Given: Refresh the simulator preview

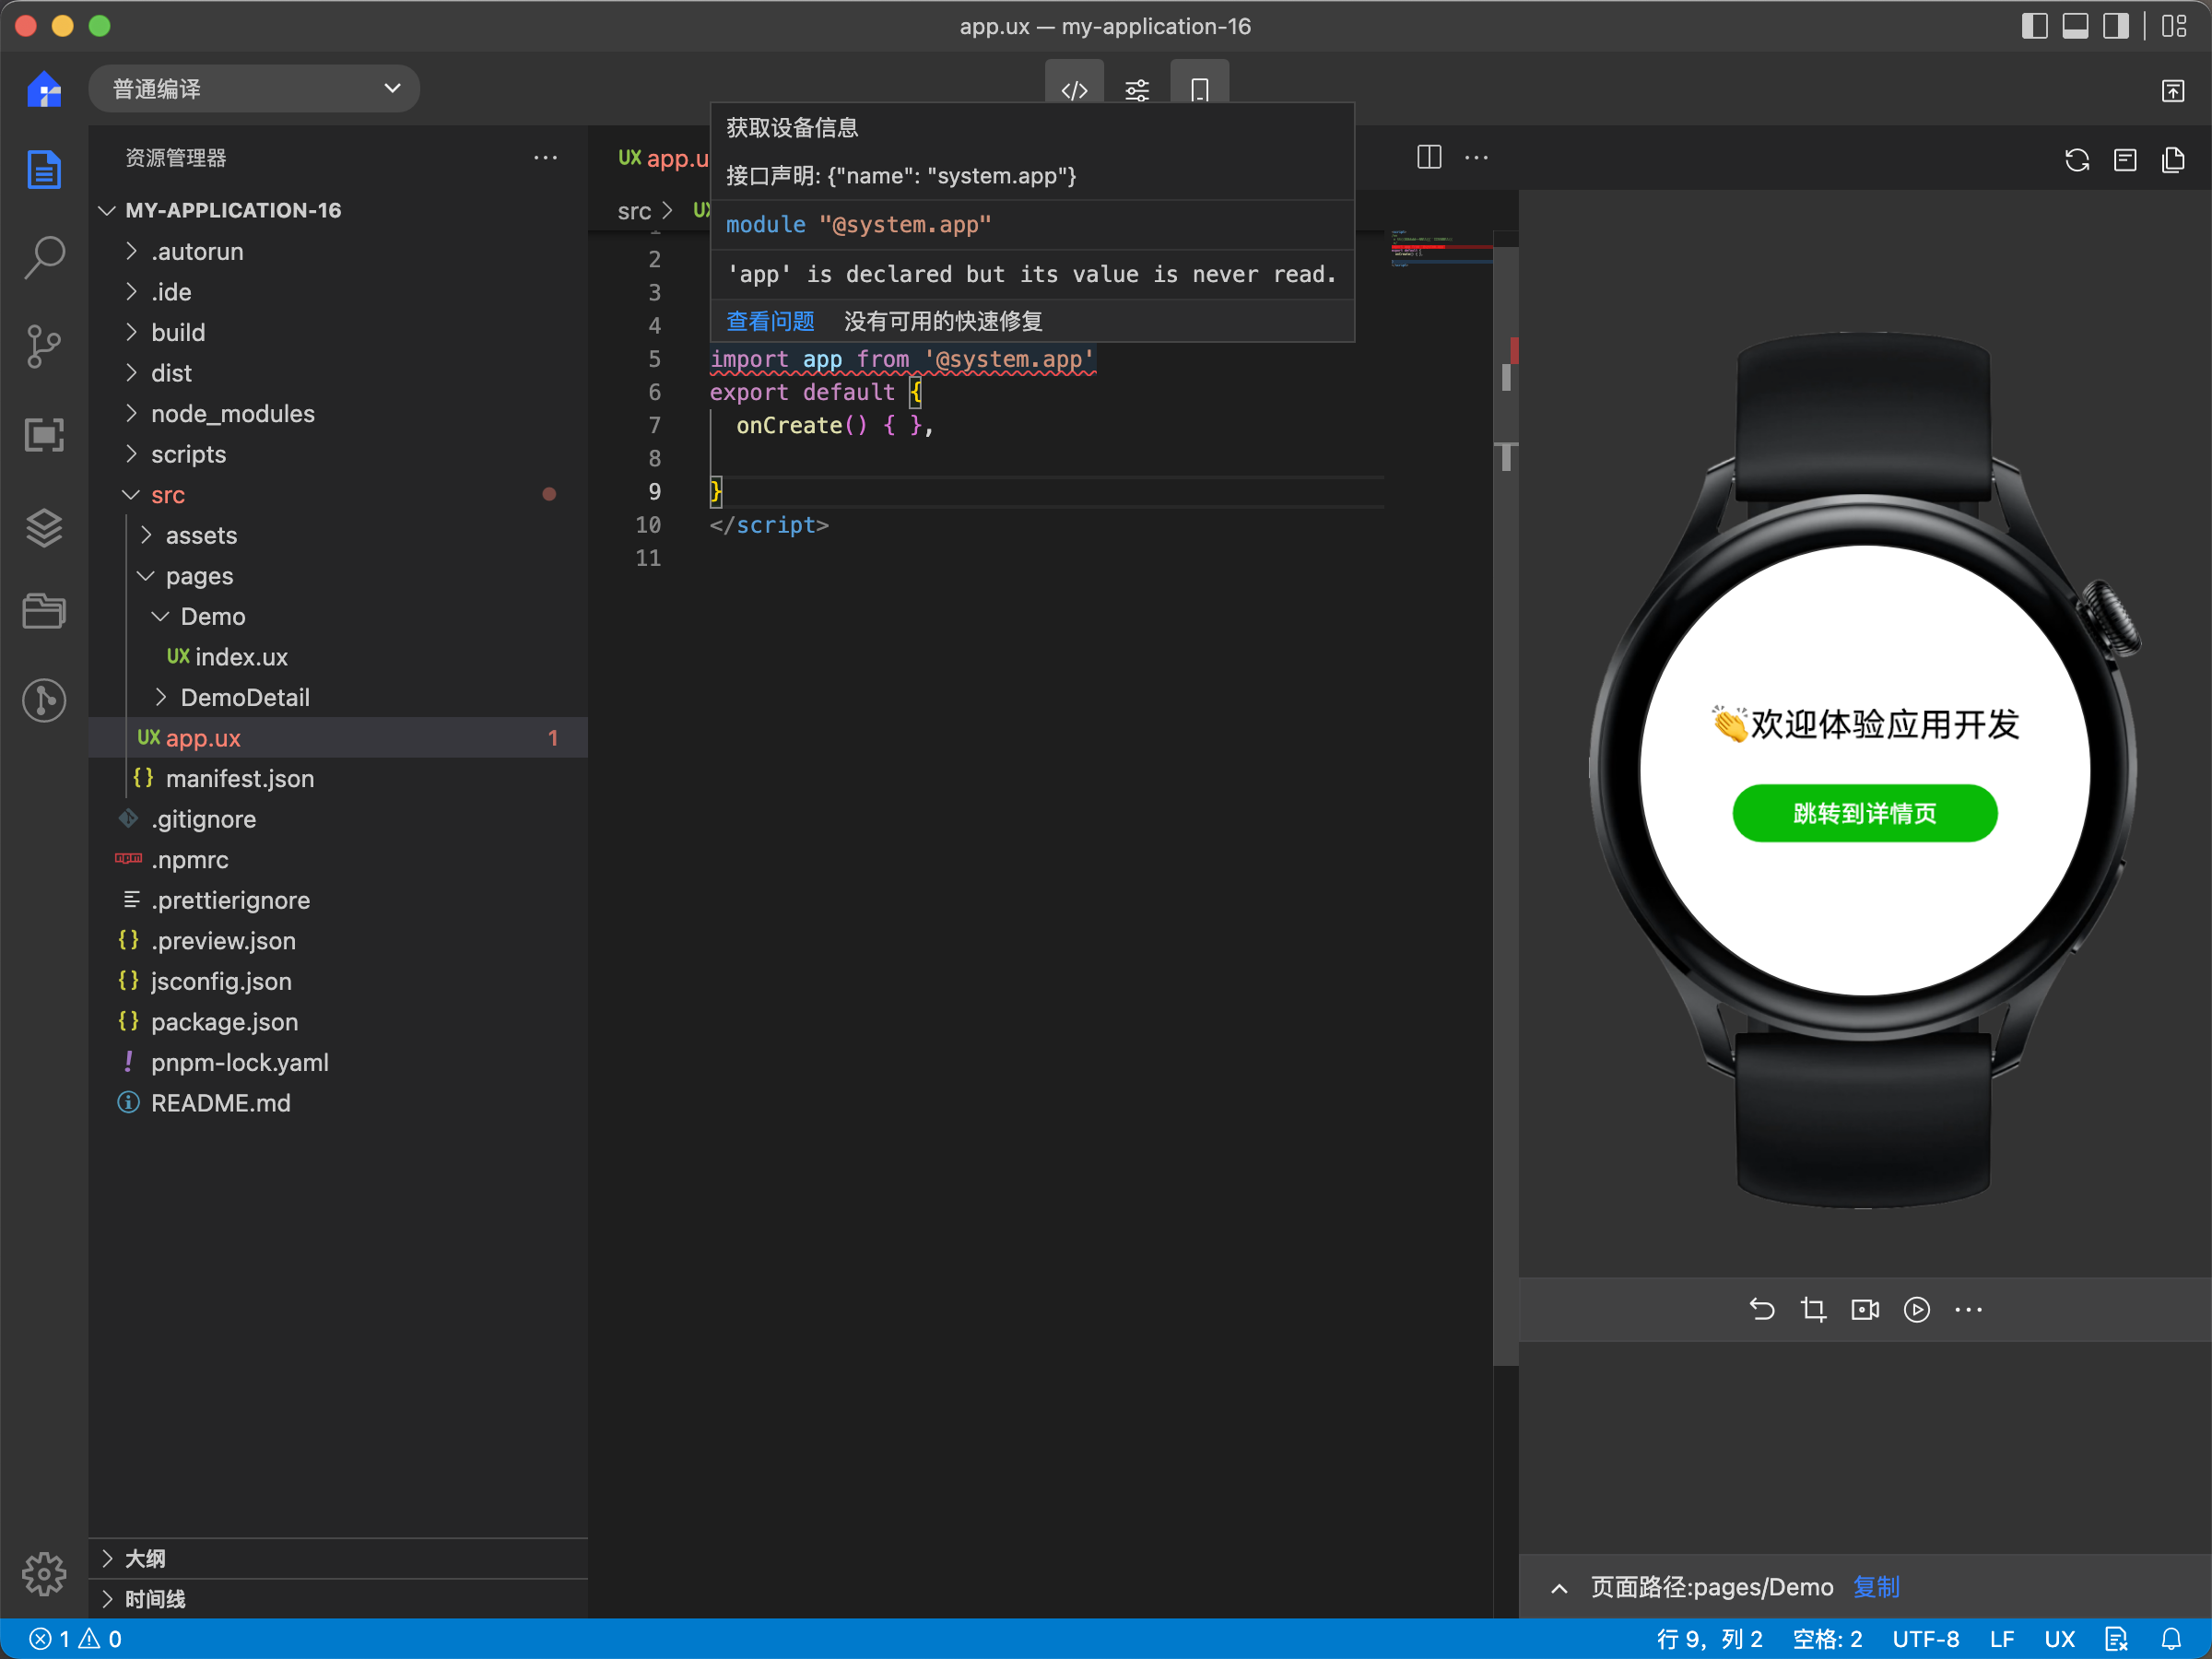Looking at the screenshot, I should point(2076,159).
